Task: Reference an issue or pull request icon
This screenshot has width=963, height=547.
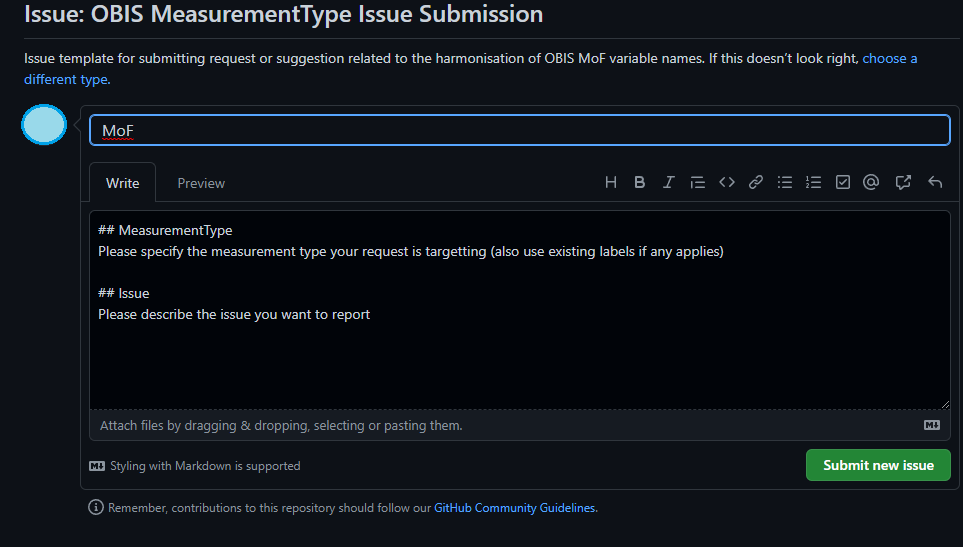Action: tap(903, 182)
